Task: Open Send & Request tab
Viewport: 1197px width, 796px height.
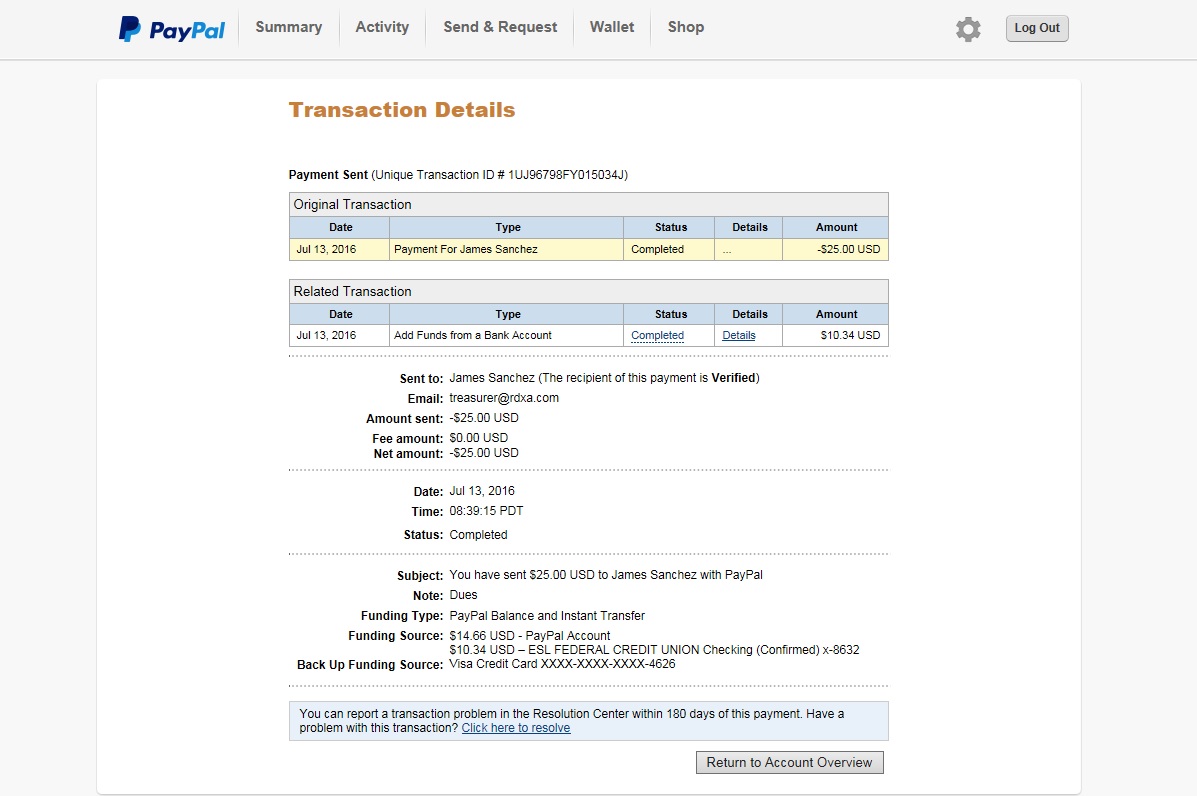Action: [500, 27]
